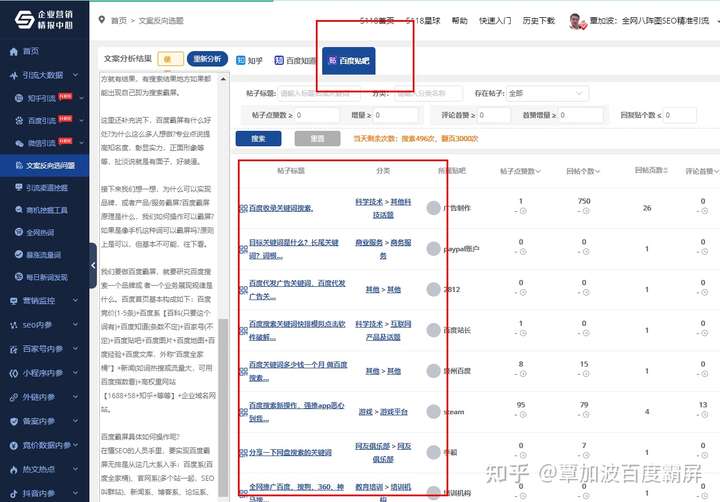This screenshot has width=720, height=502.
Task: Click the round avatar for the steam tieba
Action: [433, 412]
